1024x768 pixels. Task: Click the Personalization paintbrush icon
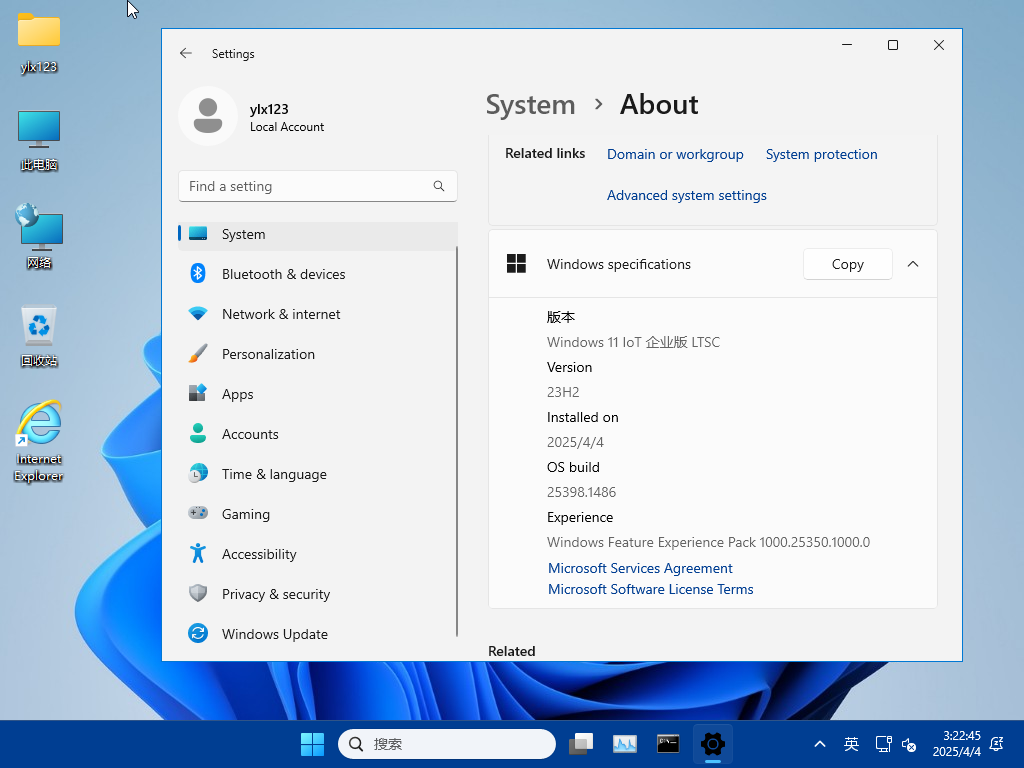[x=198, y=353]
